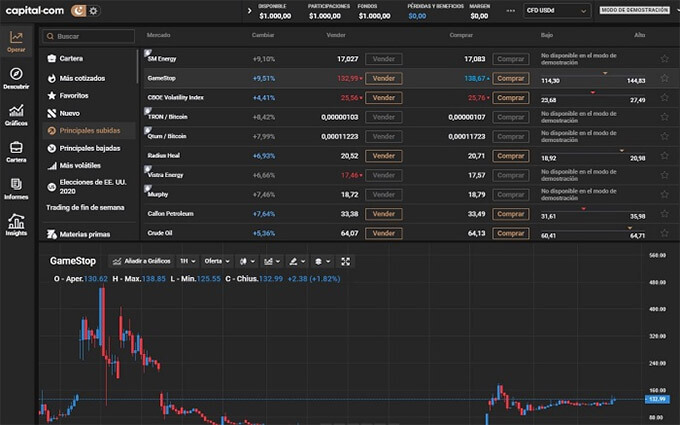Open the chart layers dropdown
The width and height of the screenshot is (680, 425).
click(322, 261)
